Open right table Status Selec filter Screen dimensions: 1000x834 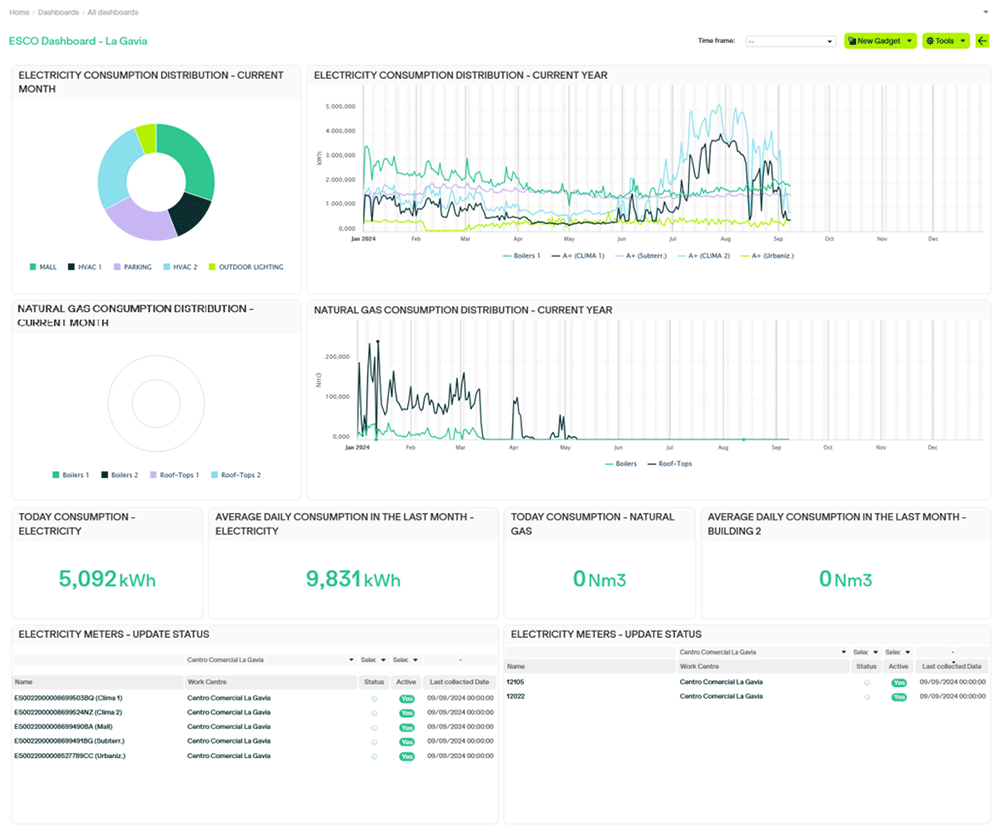tap(866, 652)
